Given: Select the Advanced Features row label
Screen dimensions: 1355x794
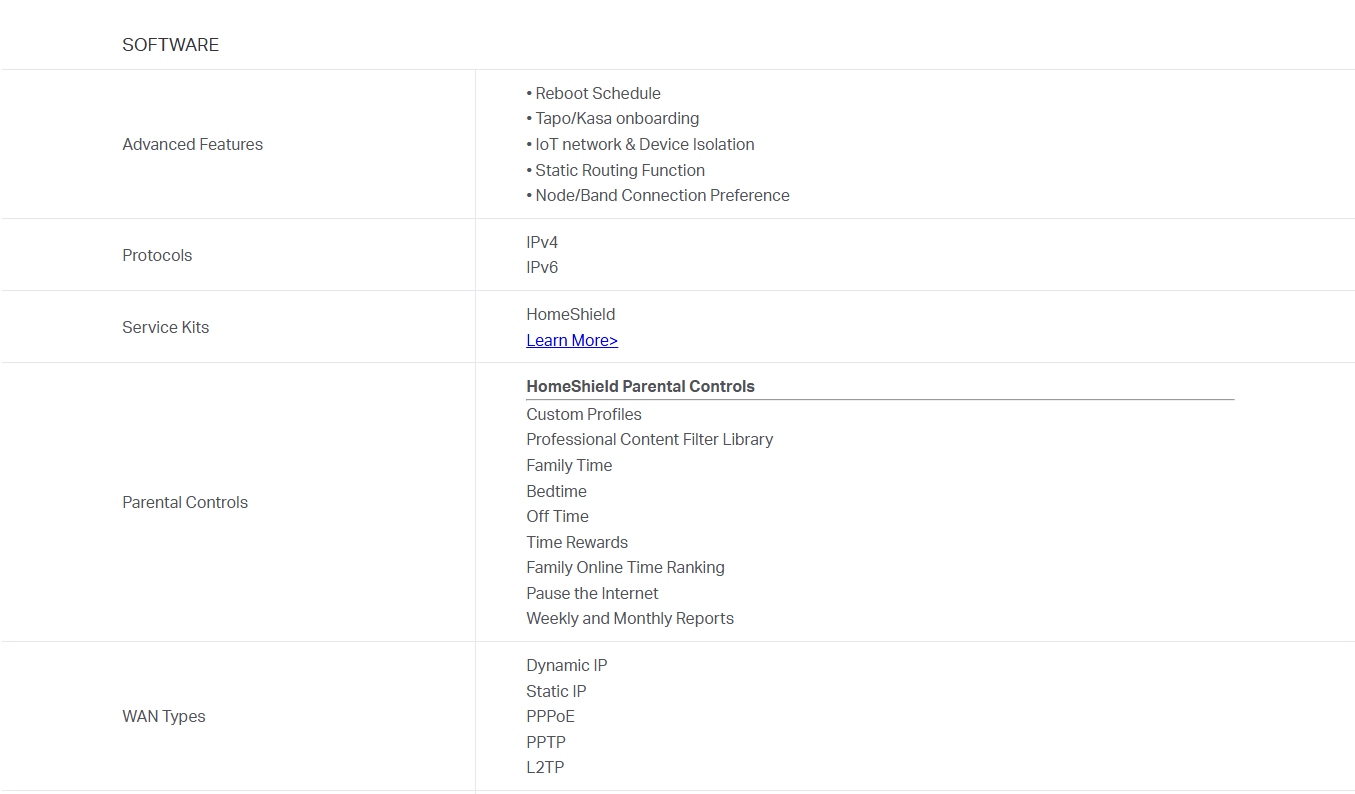Looking at the screenshot, I should 192,144.
